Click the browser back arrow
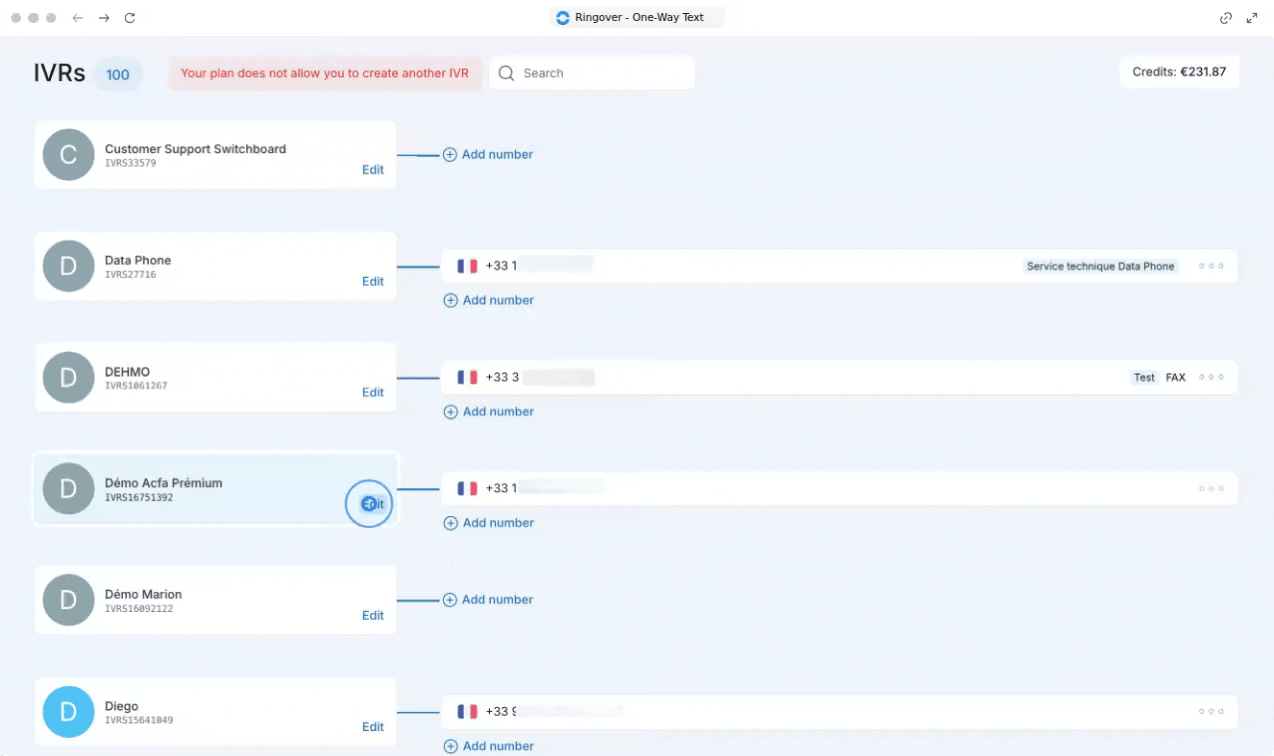This screenshot has height=756, width=1274. (x=78, y=18)
